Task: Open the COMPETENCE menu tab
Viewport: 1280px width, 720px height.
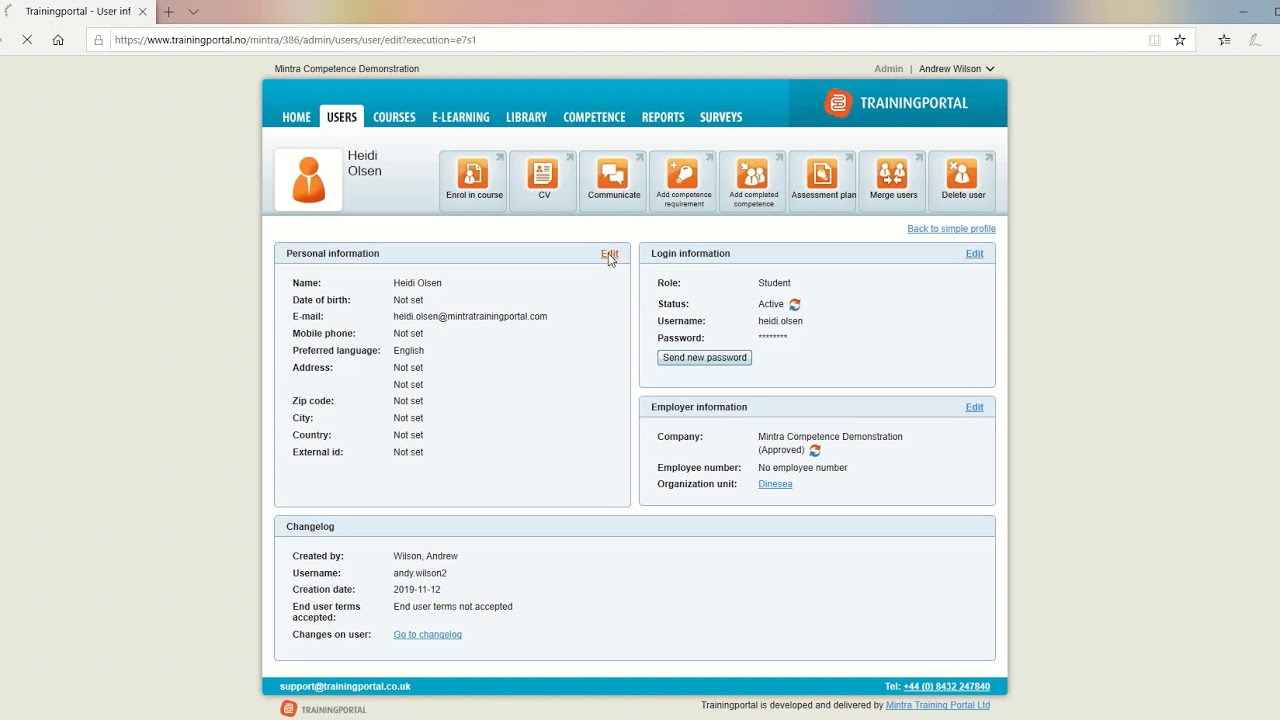Action: 594,117
